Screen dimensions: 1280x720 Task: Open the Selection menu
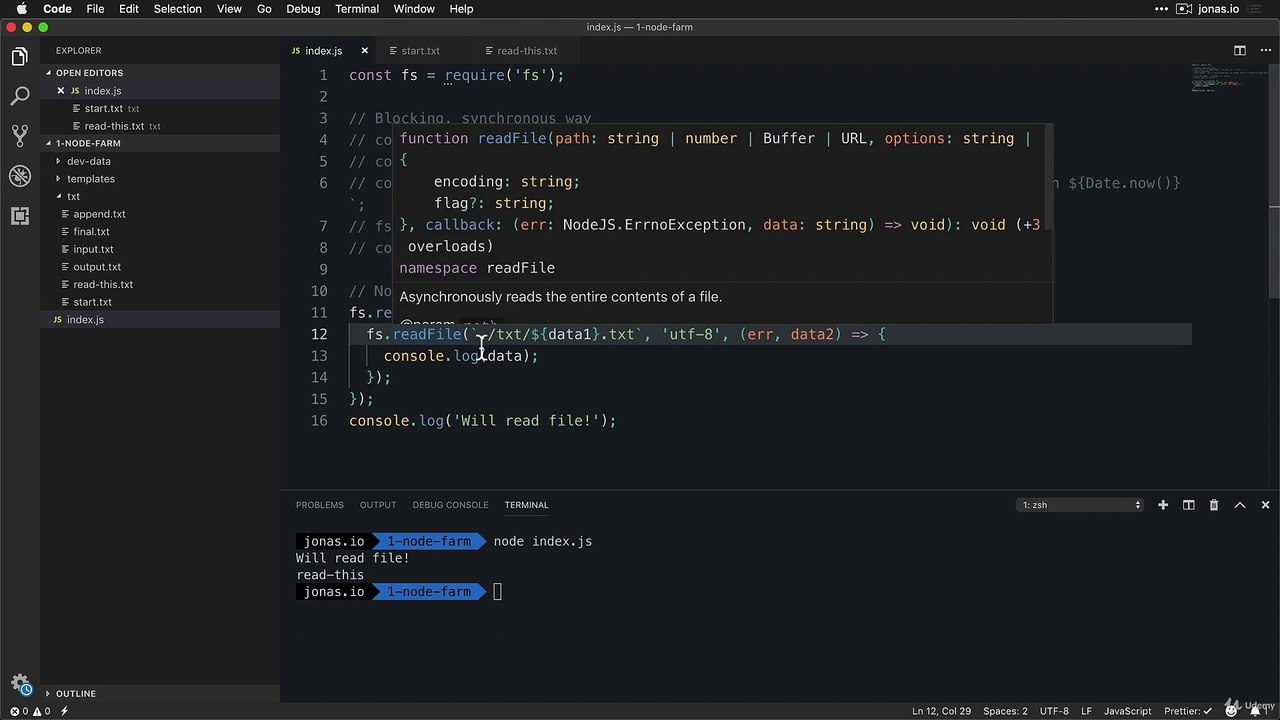[x=177, y=9]
